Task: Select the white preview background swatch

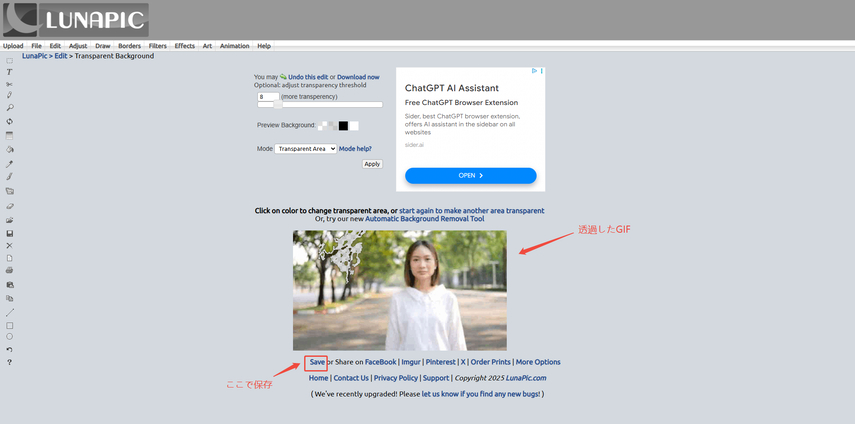Action: pos(354,126)
